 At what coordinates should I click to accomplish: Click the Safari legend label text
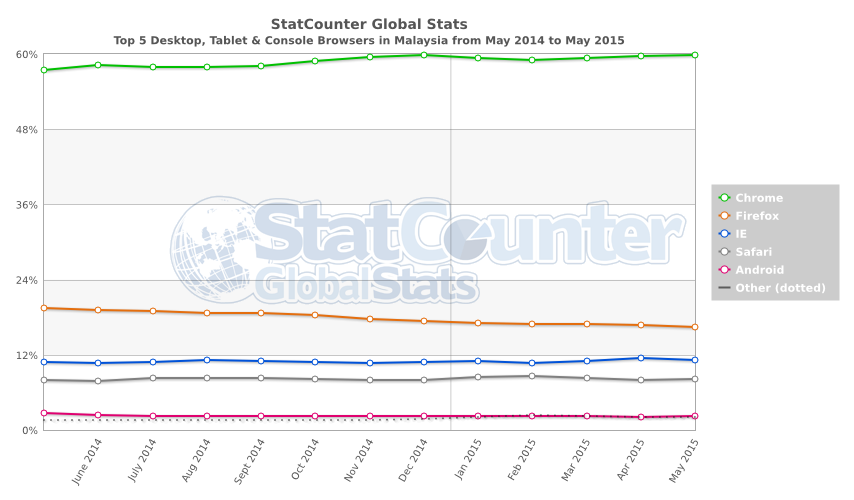(753, 252)
